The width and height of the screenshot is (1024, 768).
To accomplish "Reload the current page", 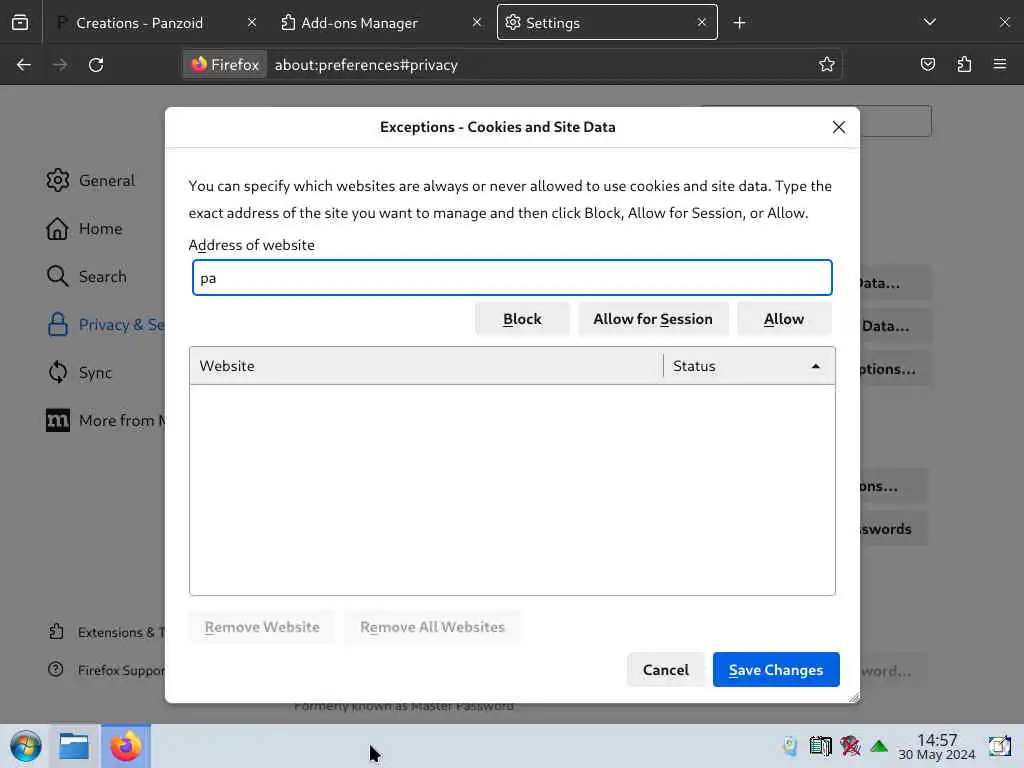I will (x=96, y=65).
